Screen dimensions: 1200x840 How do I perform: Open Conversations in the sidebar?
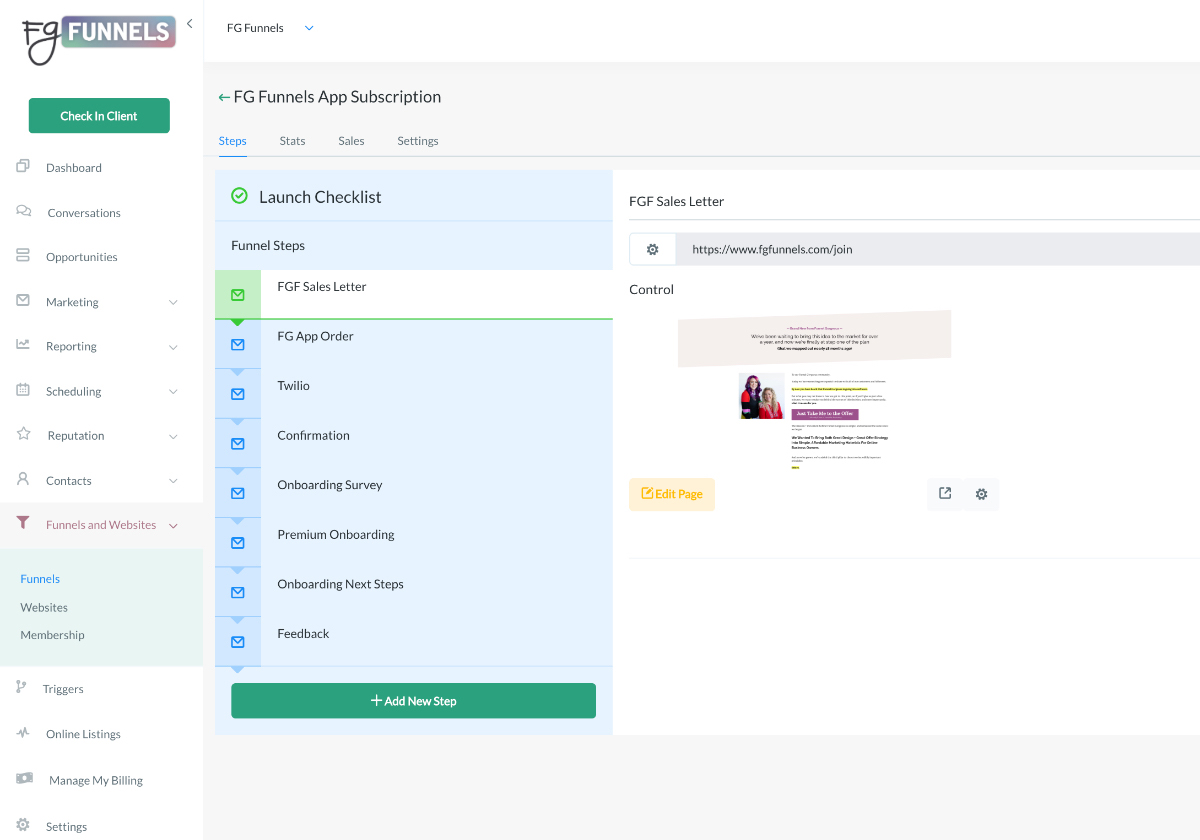pos(84,213)
